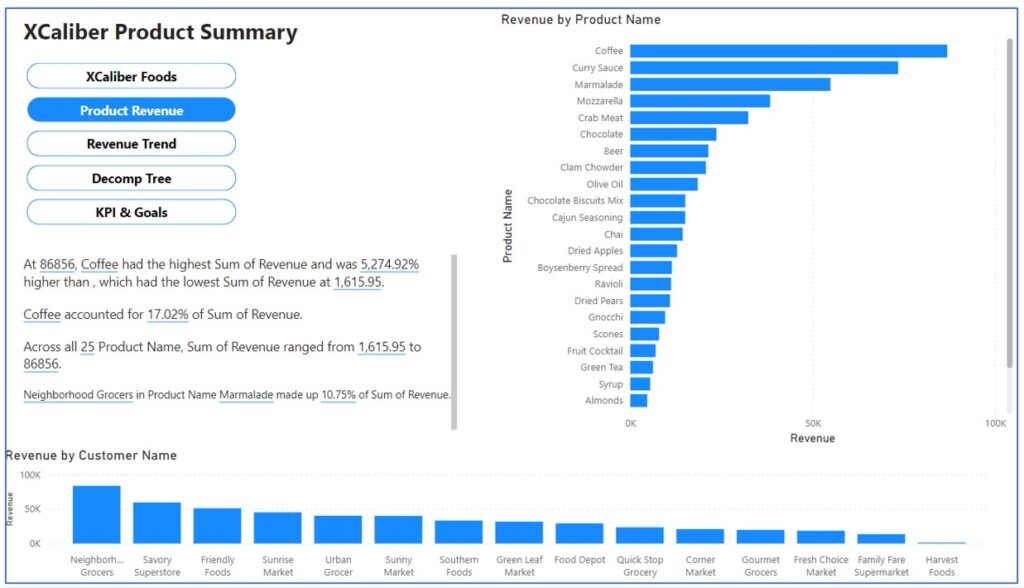Select the Gnocchi revenue bar

pos(648,318)
